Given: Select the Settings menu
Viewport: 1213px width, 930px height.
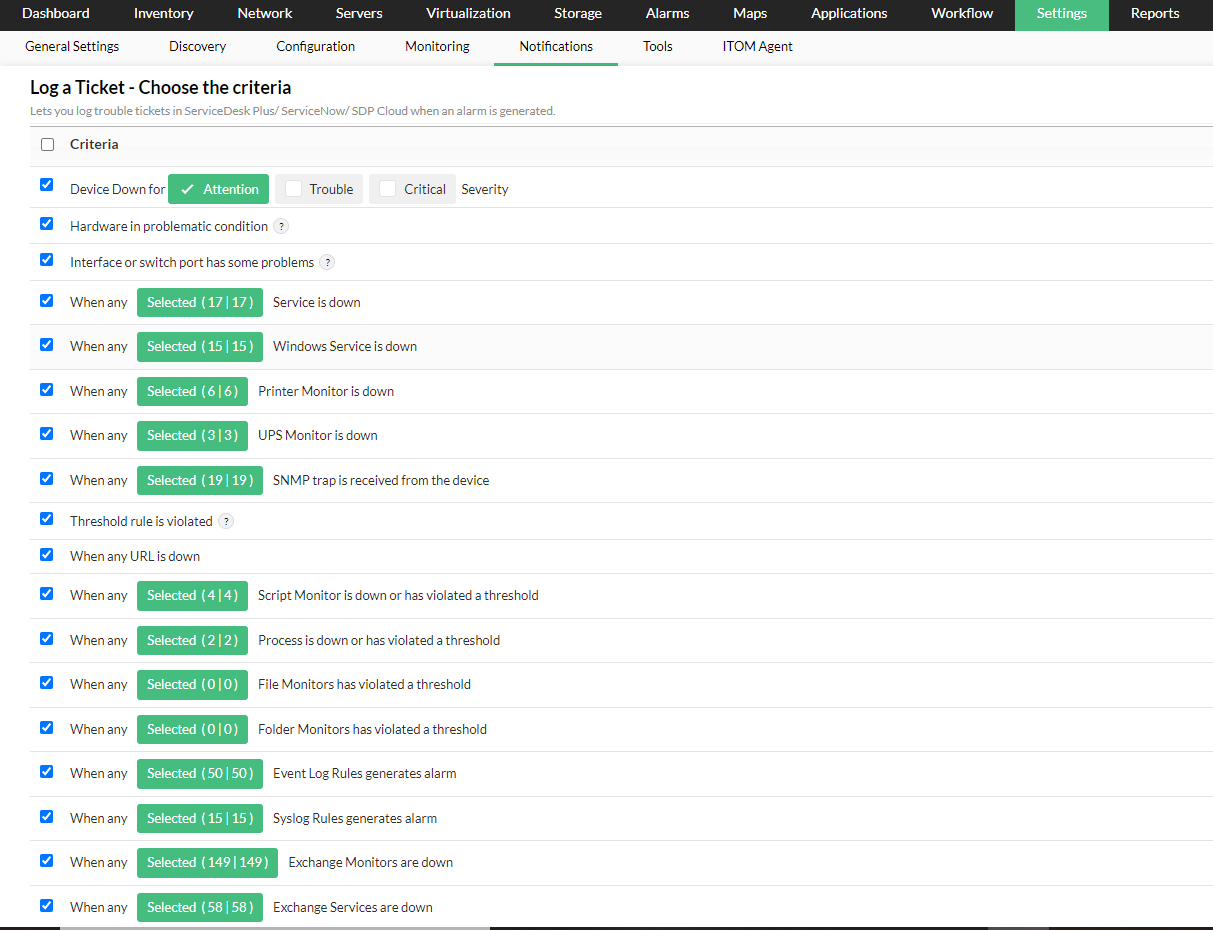Looking at the screenshot, I should pyautogui.click(x=1062, y=14).
